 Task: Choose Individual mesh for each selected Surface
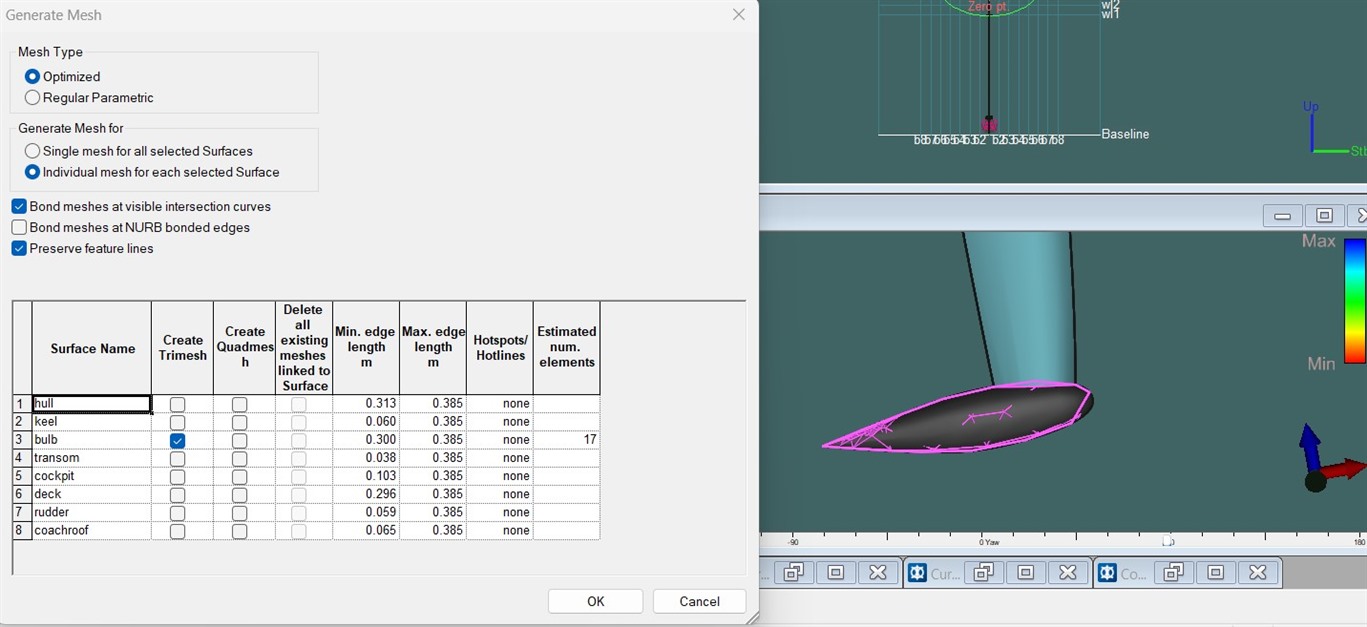coord(33,172)
